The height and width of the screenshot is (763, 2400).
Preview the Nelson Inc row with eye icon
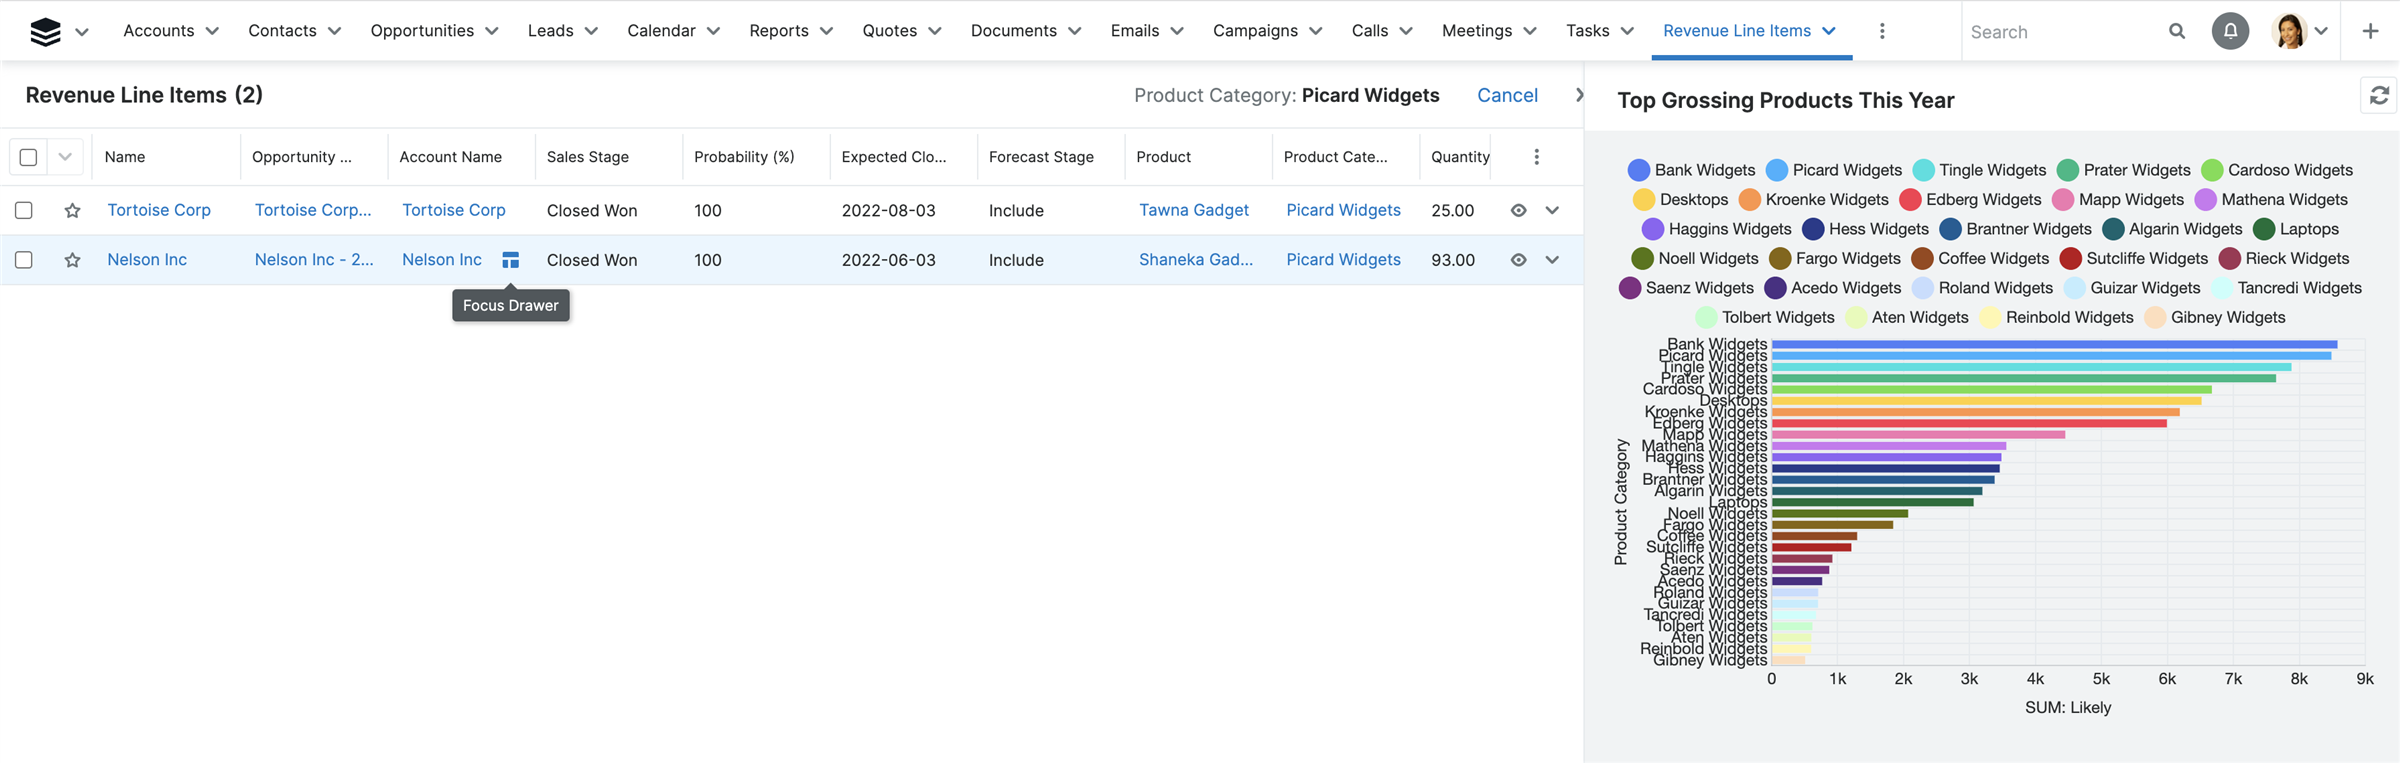click(x=1518, y=260)
